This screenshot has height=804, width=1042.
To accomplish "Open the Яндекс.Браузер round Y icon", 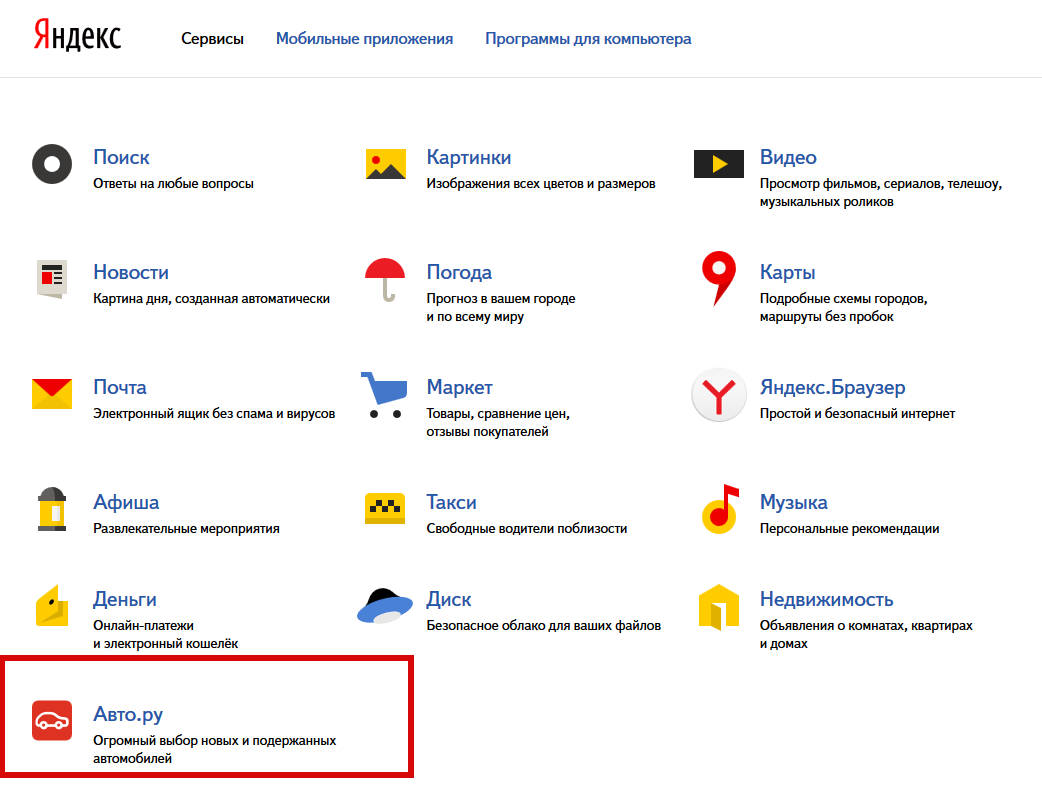I will (x=718, y=397).
